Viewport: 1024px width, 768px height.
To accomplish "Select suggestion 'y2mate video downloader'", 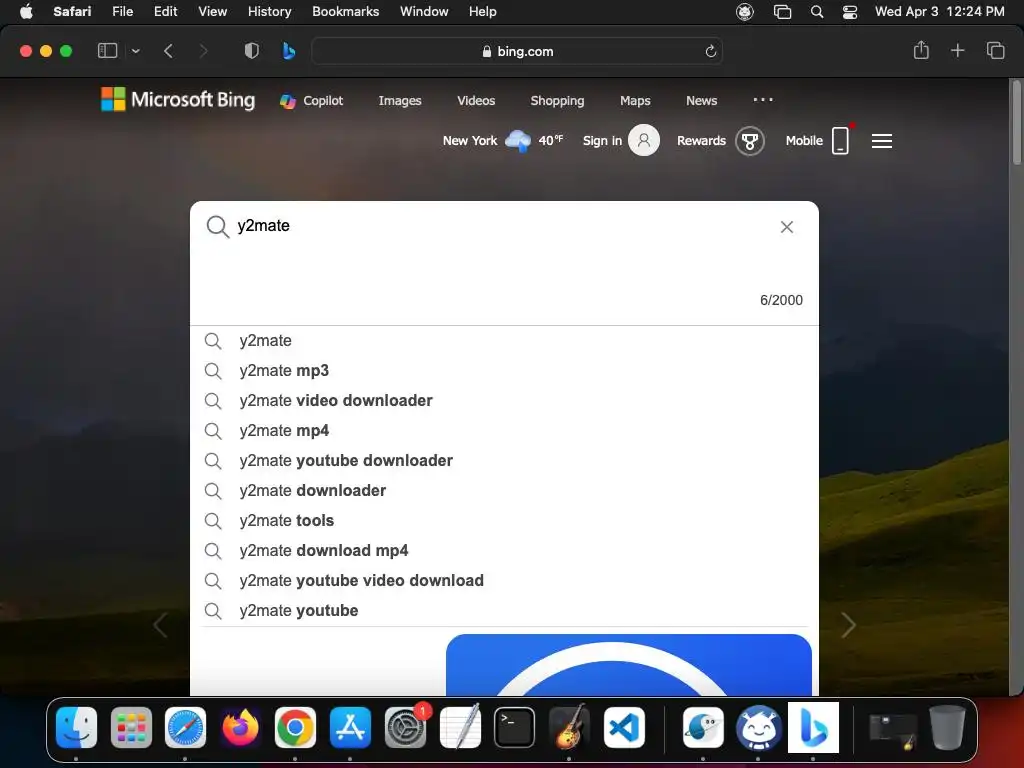I will [504, 400].
